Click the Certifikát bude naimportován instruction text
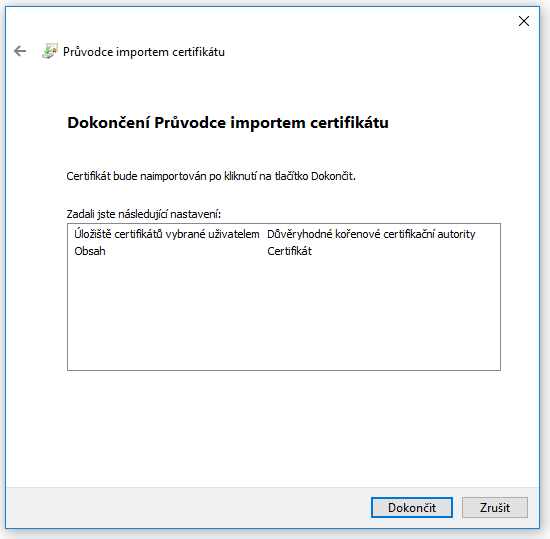Viewport: 550px width, 539px height. tap(211, 176)
